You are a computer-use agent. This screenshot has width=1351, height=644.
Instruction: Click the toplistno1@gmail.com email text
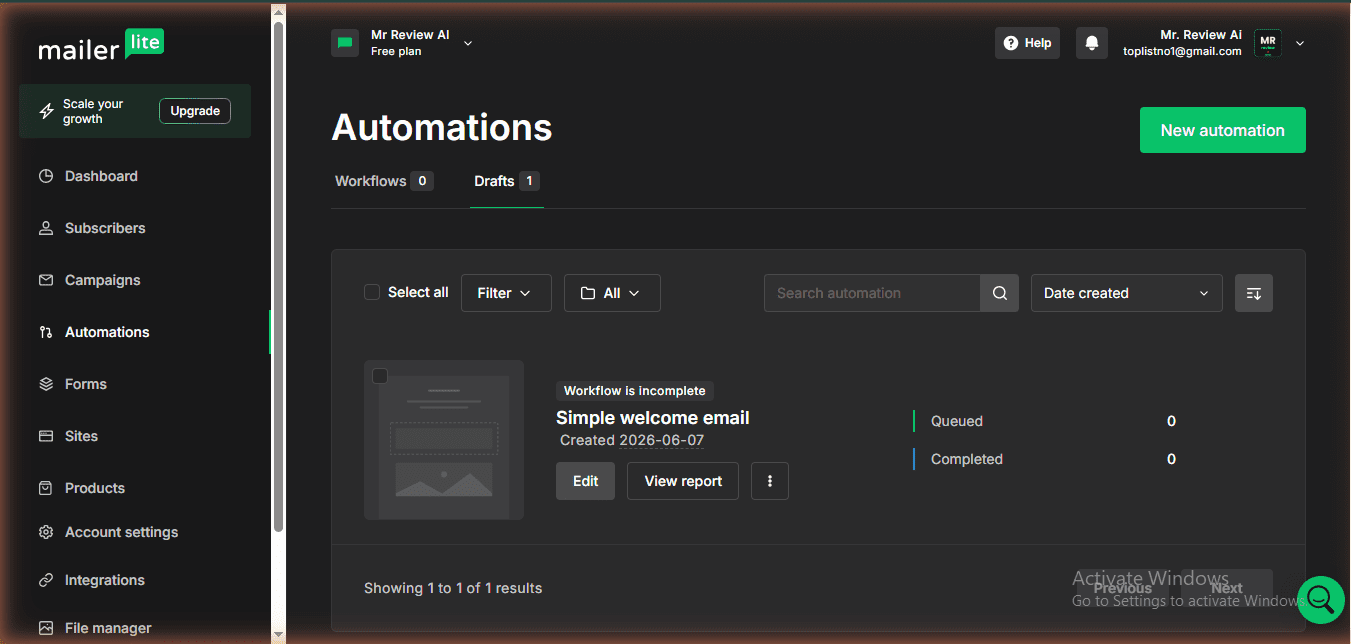pos(1182,51)
